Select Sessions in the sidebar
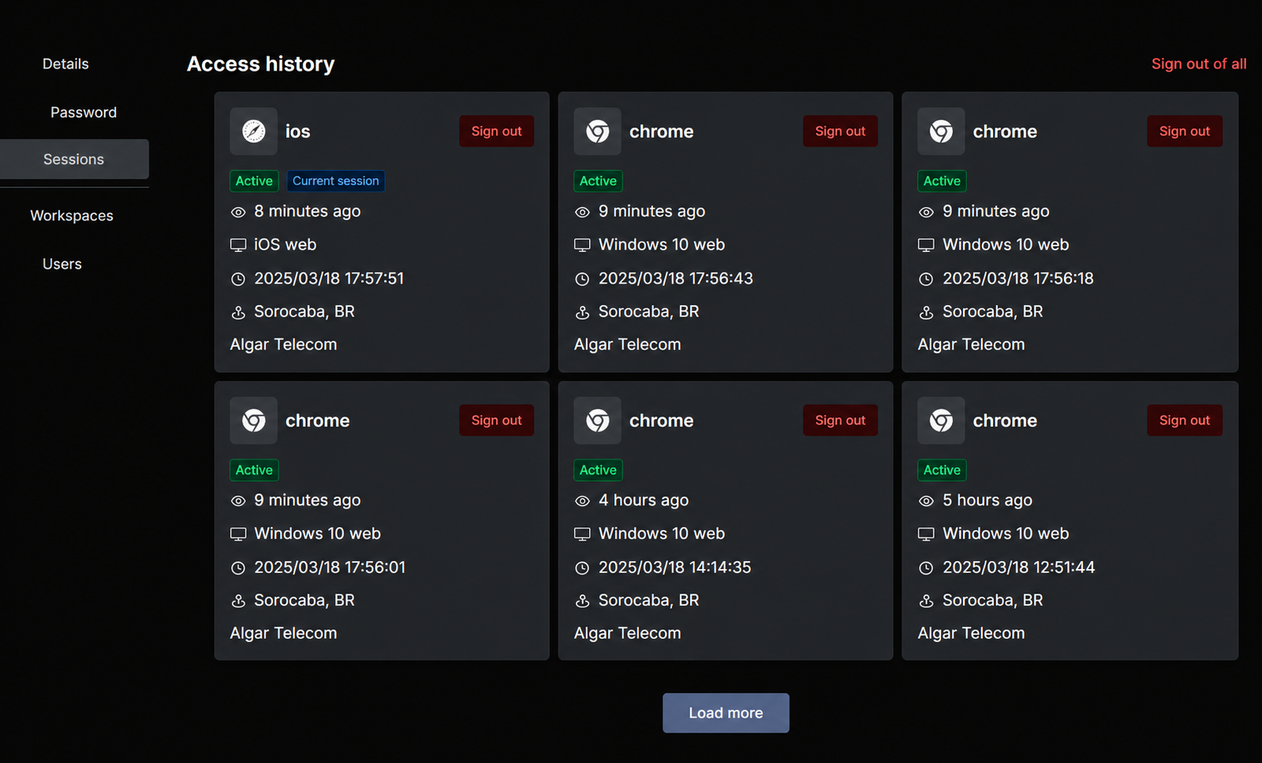1262x763 pixels. pyautogui.click(x=74, y=159)
